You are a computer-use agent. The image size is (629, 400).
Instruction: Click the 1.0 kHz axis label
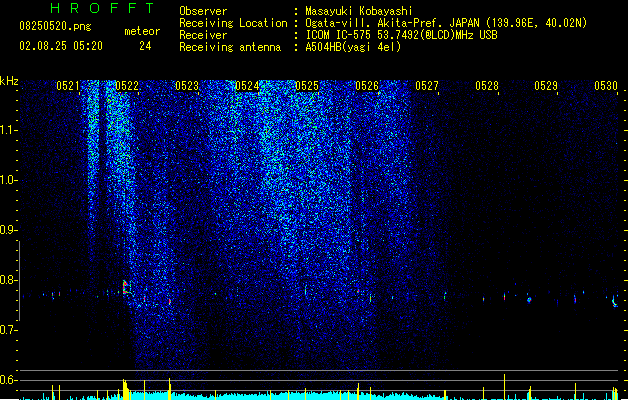click(8, 180)
